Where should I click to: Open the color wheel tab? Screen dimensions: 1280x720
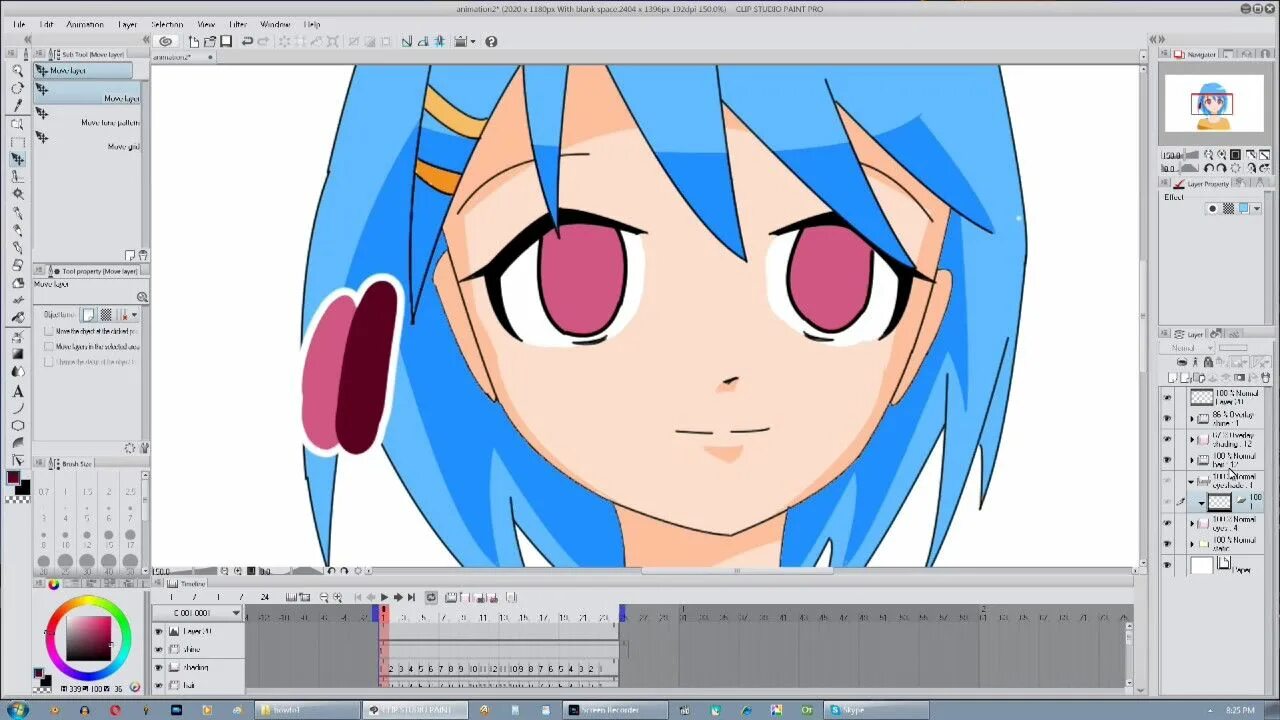tap(53, 584)
